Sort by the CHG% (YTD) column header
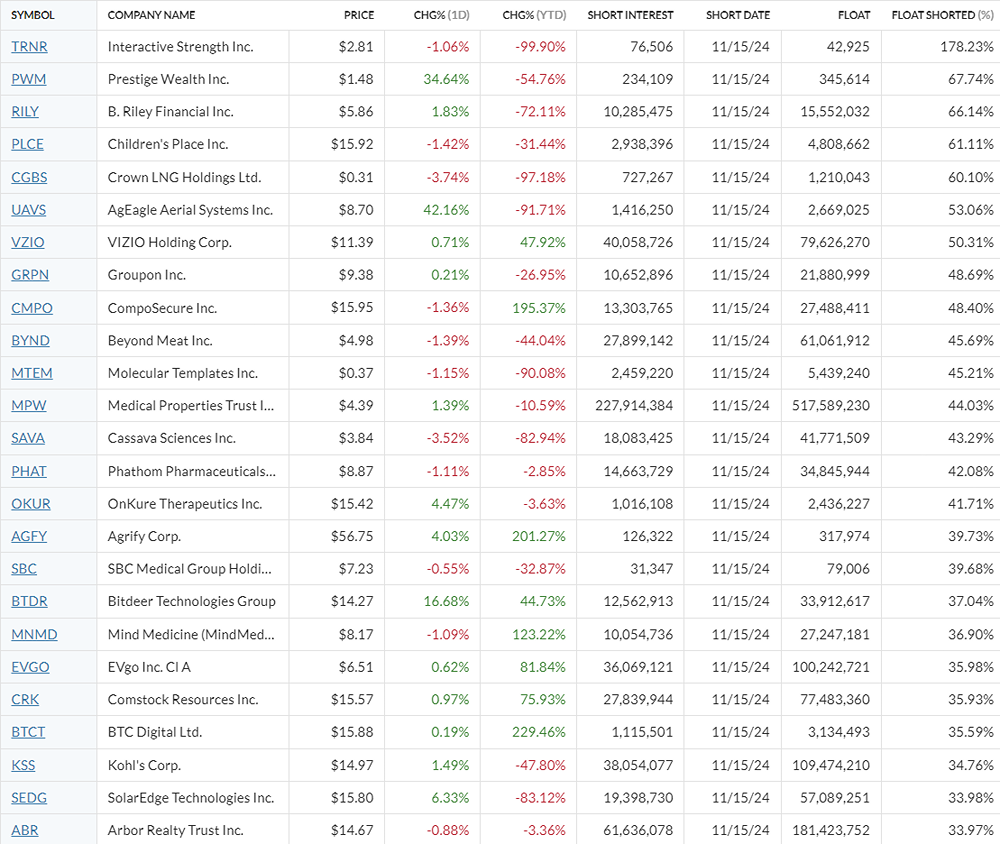The width and height of the screenshot is (1000, 844). (x=534, y=15)
